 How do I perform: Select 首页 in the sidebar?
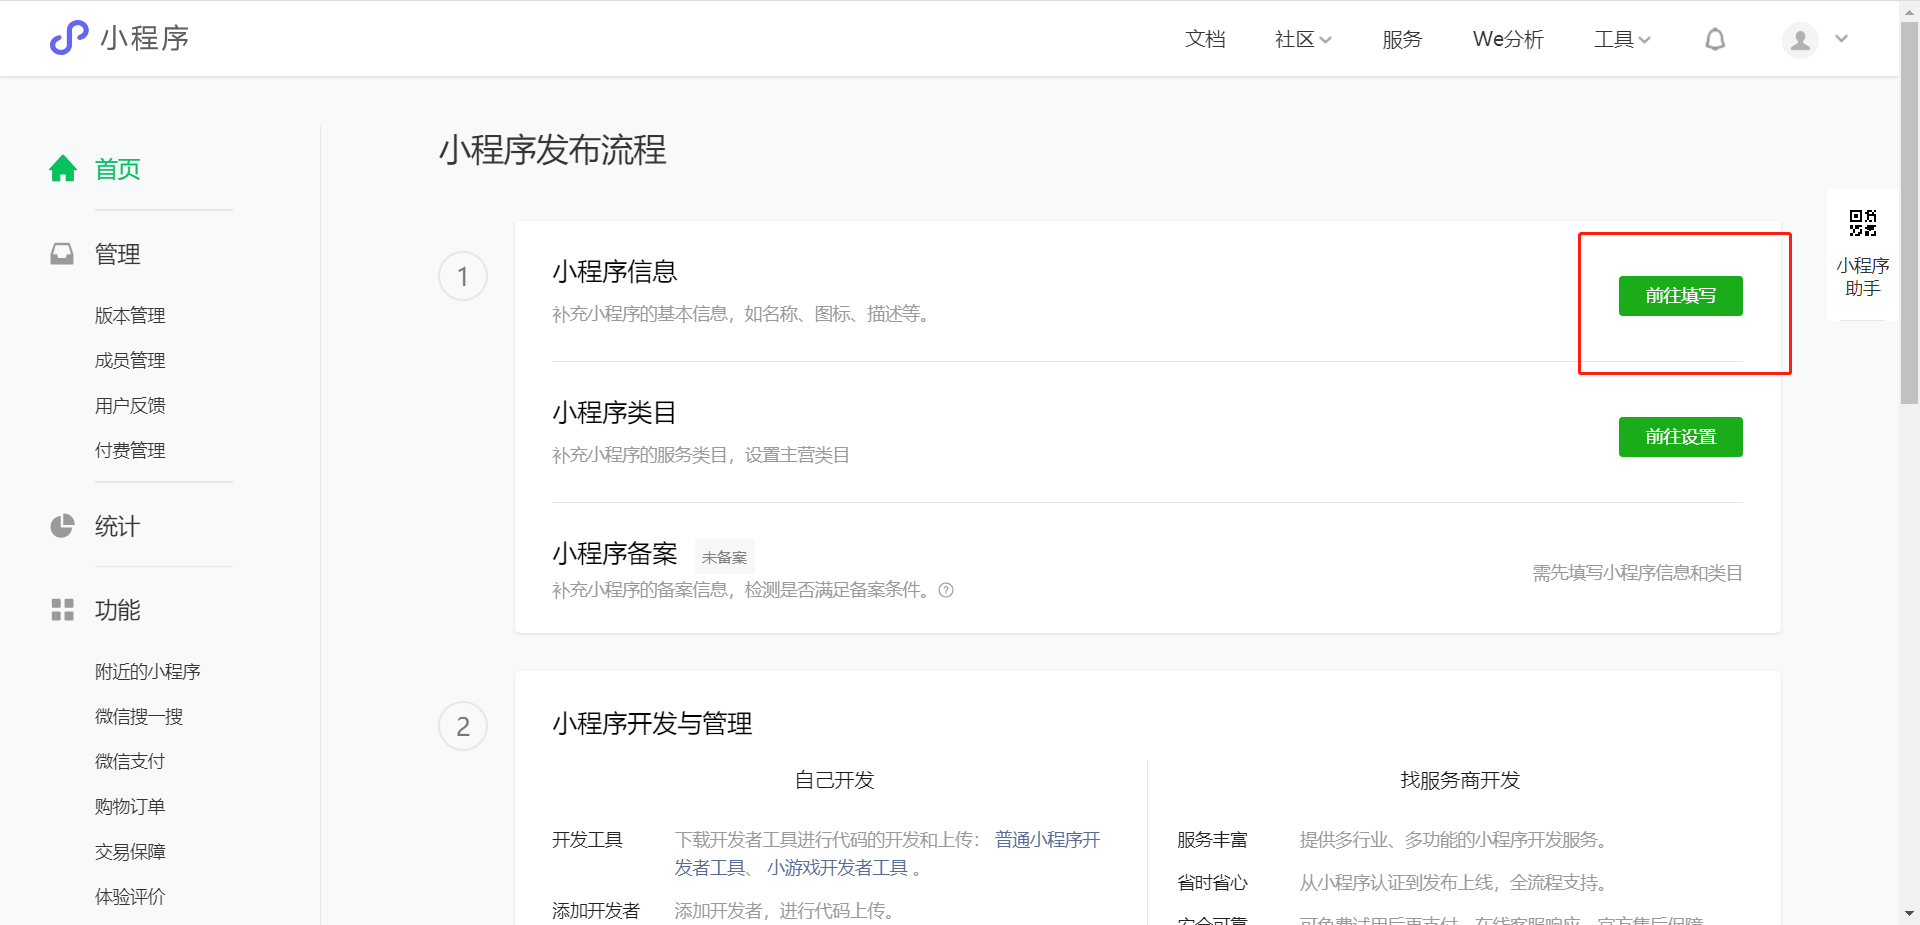[117, 169]
